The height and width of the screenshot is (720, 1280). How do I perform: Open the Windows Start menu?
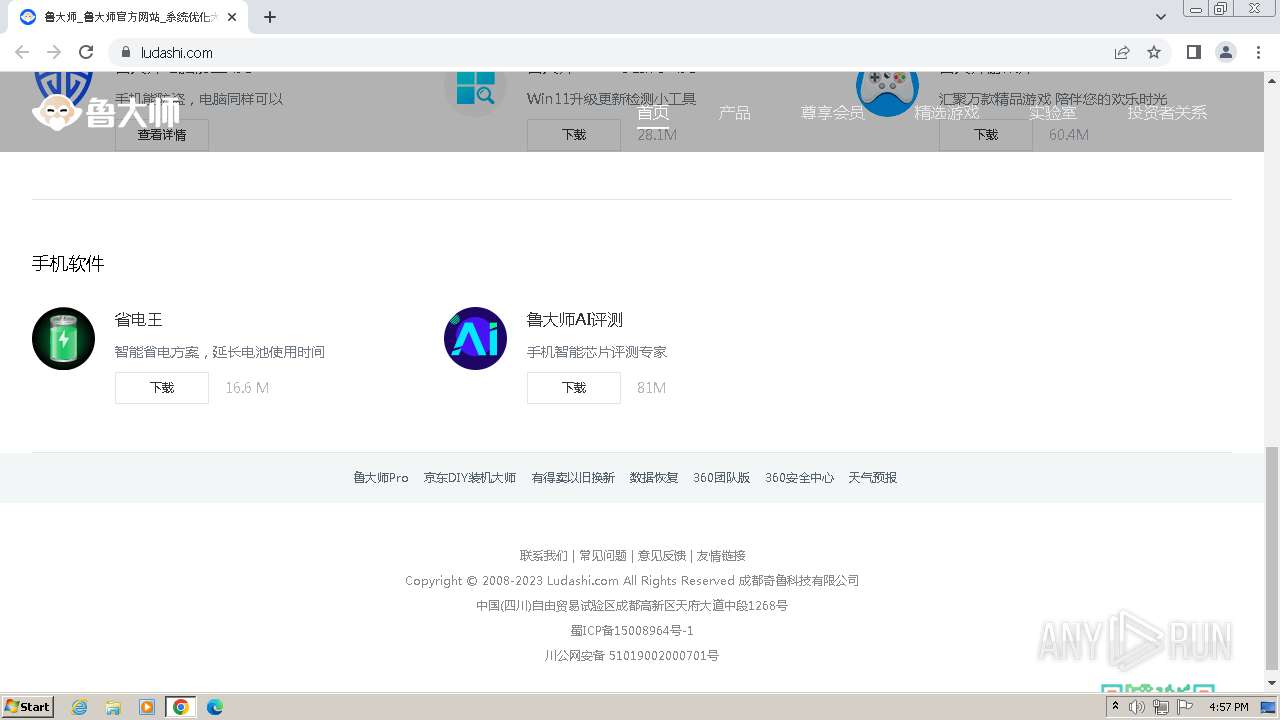tap(28, 707)
